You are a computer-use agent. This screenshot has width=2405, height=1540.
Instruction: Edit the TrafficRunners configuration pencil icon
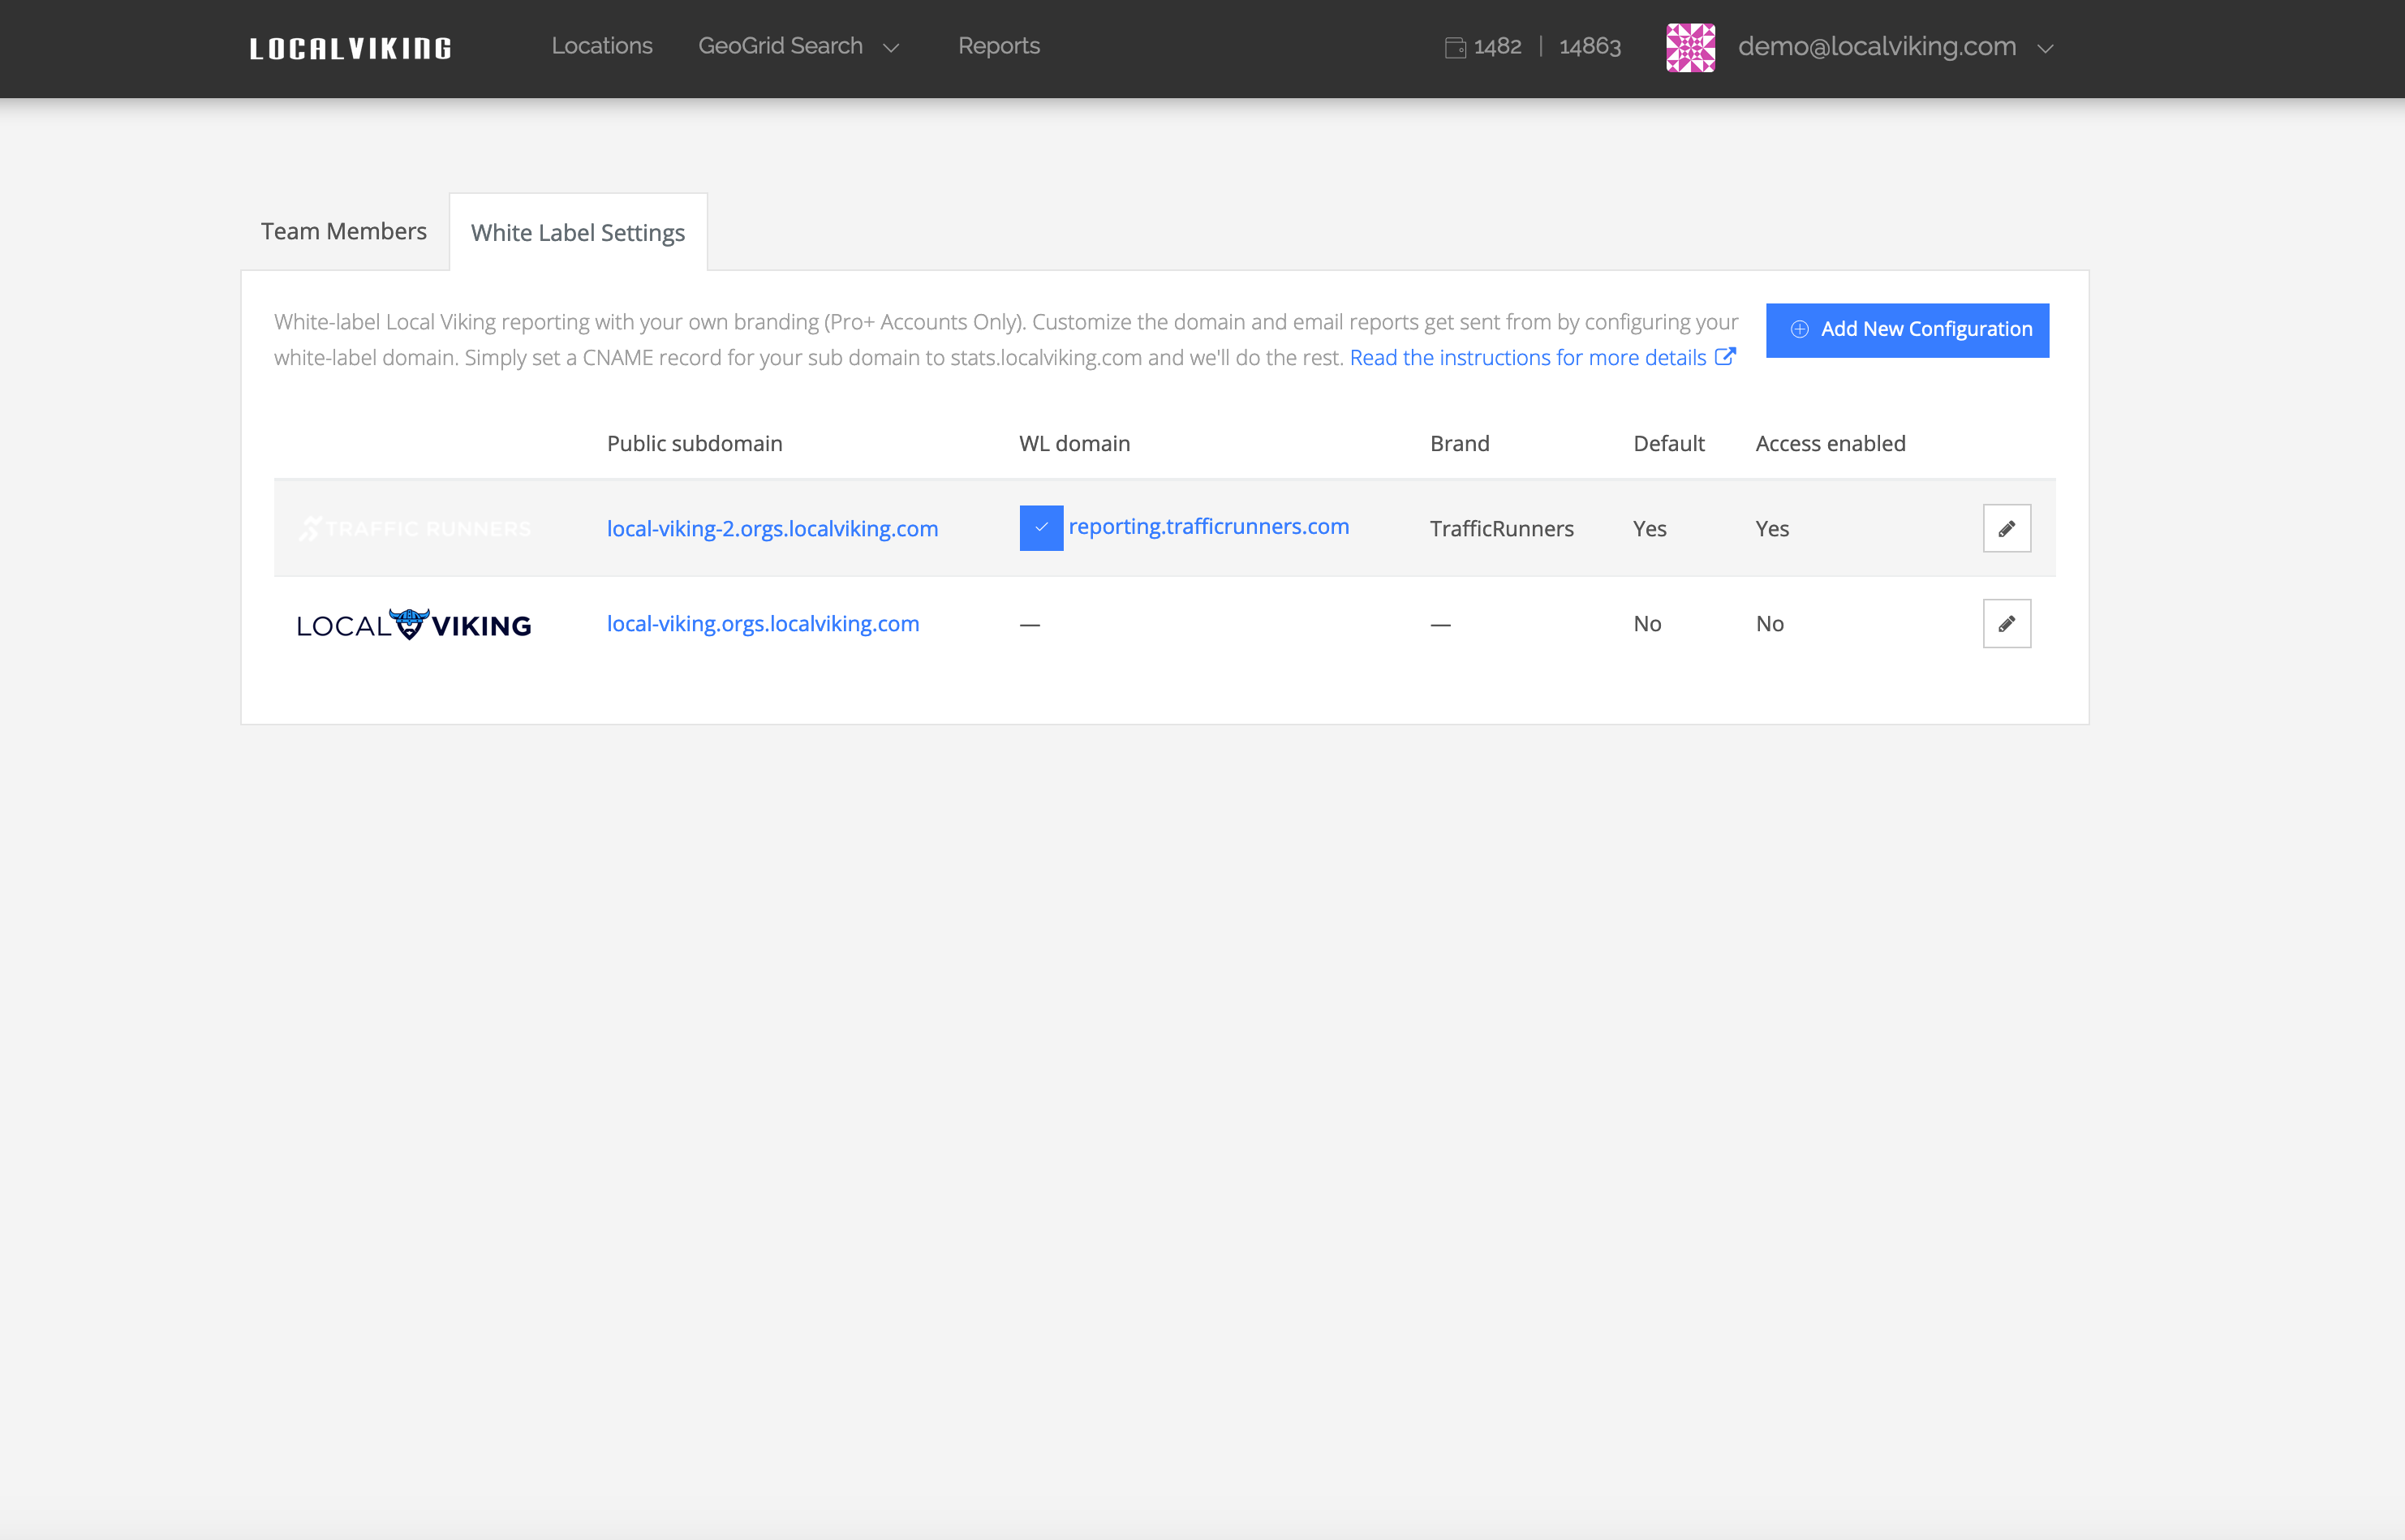(2006, 528)
